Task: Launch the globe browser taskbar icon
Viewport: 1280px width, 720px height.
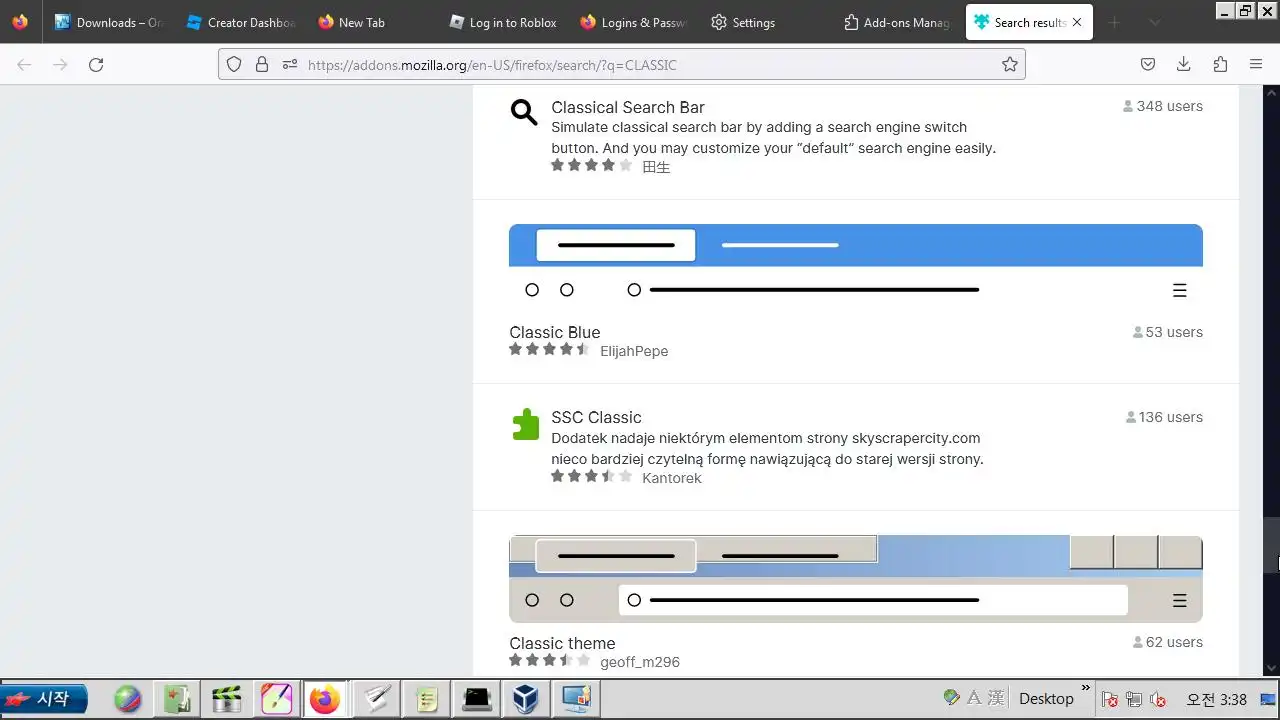Action: [x=127, y=699]
